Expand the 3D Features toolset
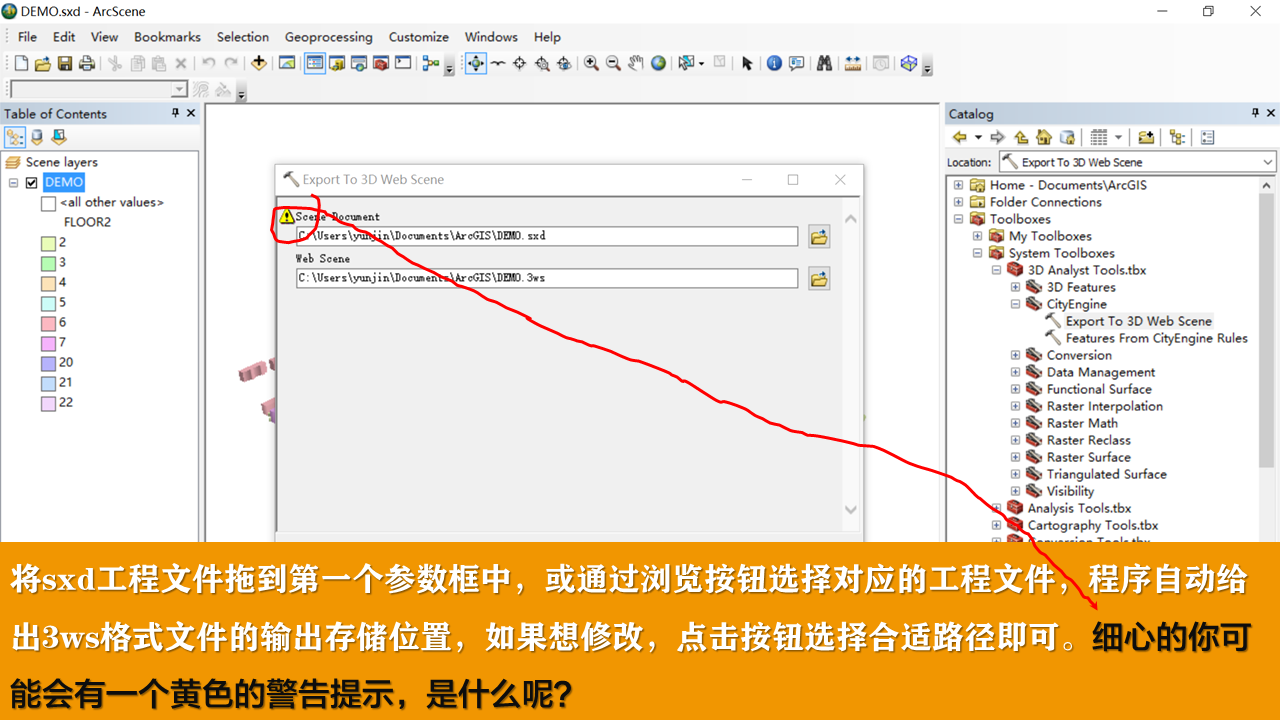Image resolution: width=1280 pixels, height=720 pixels. click(x=1015, y=287)
